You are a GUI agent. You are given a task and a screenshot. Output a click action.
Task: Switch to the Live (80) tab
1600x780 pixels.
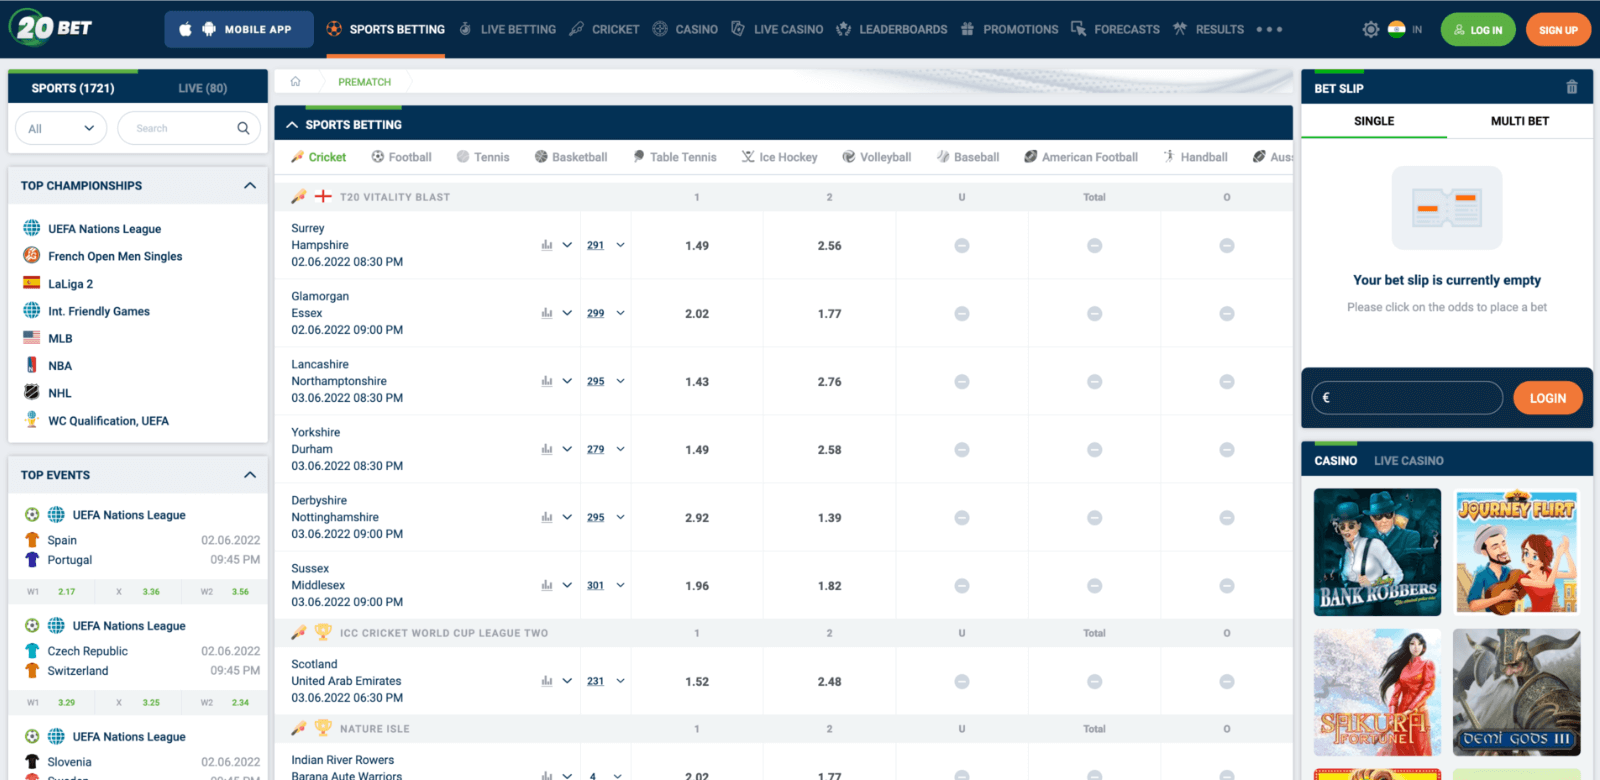tap(202, 88)
